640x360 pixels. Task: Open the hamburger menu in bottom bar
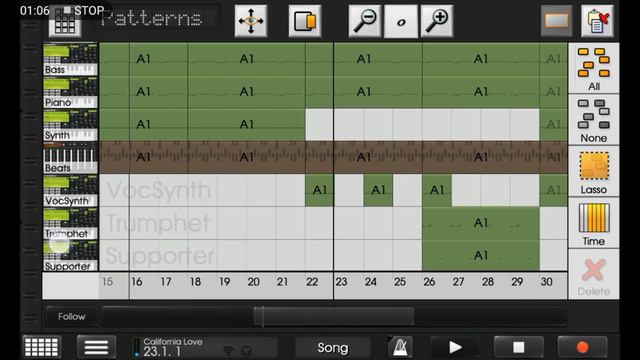click(96, 347)
